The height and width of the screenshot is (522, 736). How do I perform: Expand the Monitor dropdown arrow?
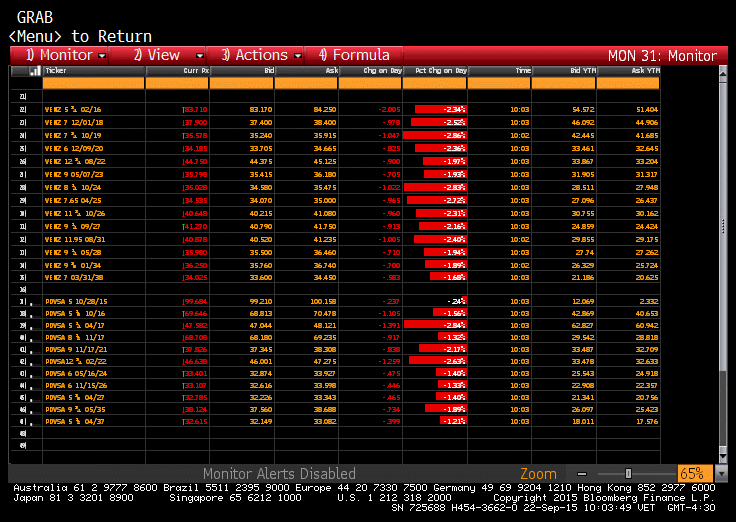[102, 56]
